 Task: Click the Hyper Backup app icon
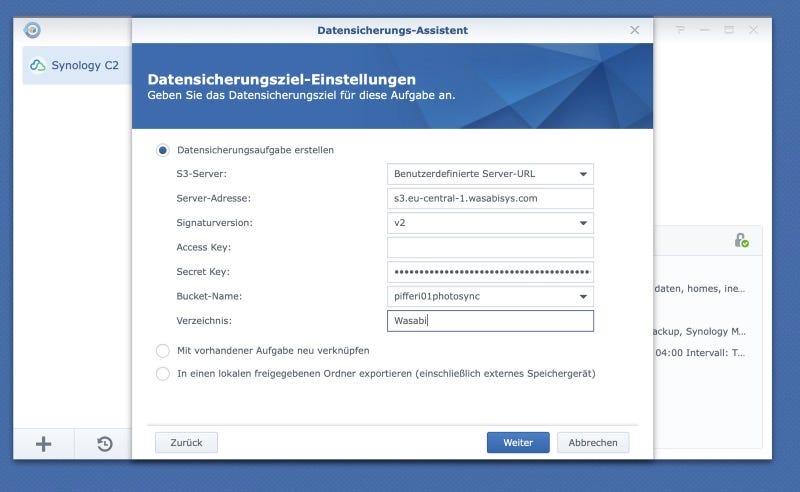[x=32, y=30]
